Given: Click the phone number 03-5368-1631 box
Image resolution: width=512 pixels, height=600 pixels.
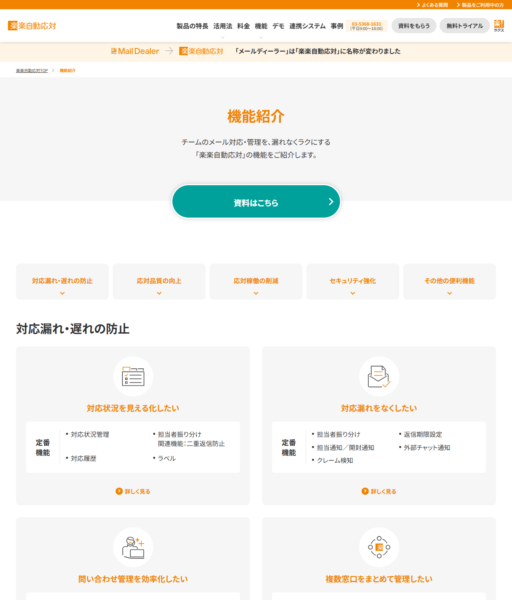Looking at the screenshot, I should coord(366,26).
